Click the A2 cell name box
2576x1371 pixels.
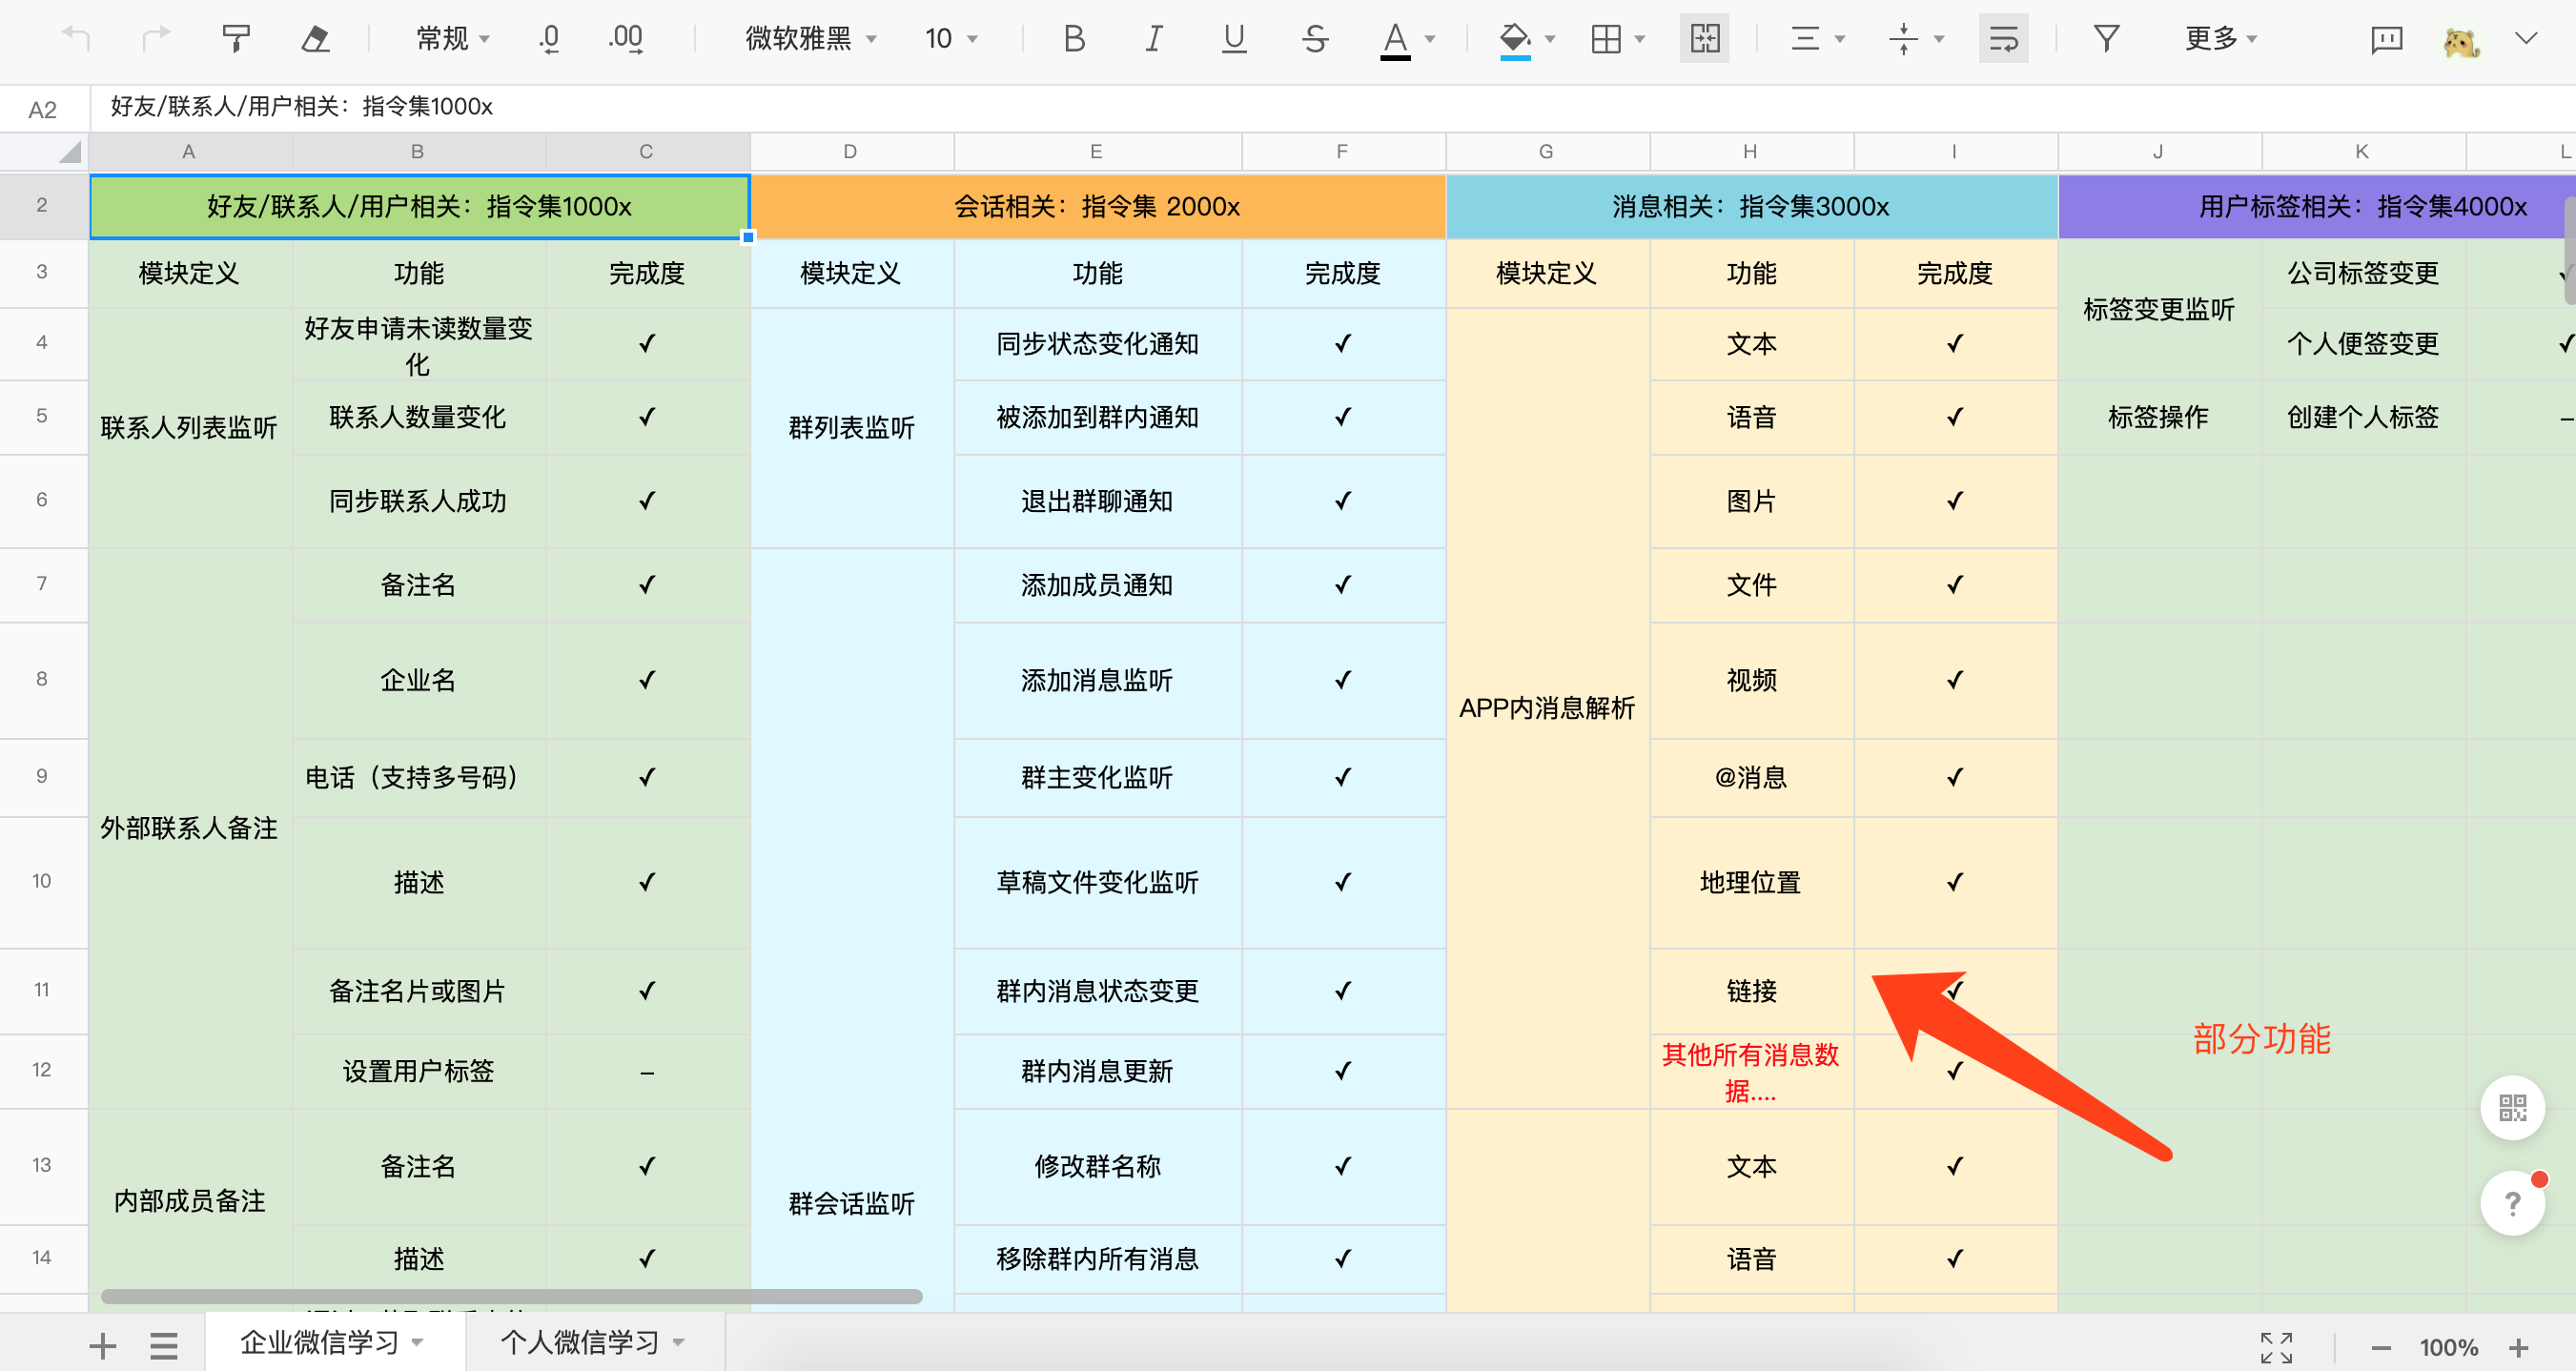pos(43,109)
